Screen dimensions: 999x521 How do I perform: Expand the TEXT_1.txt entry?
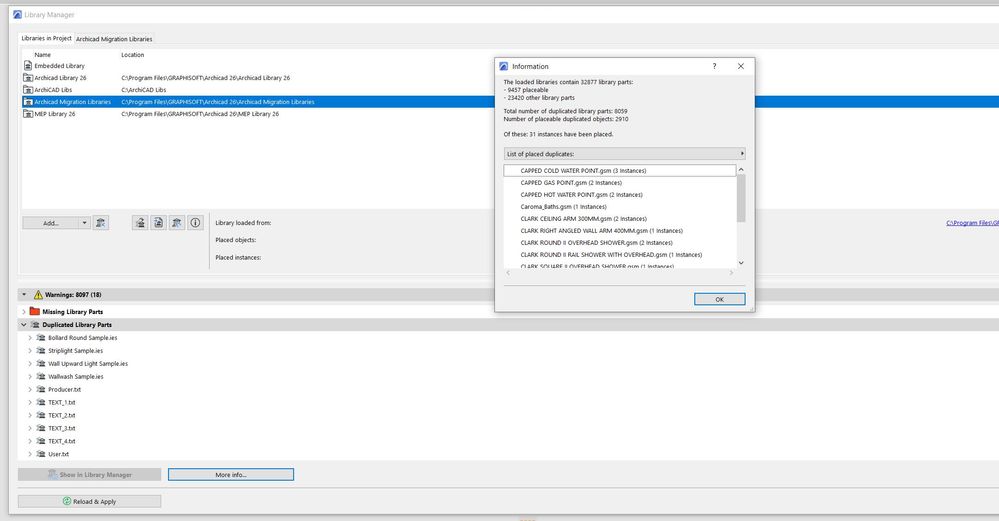point(30,403)
